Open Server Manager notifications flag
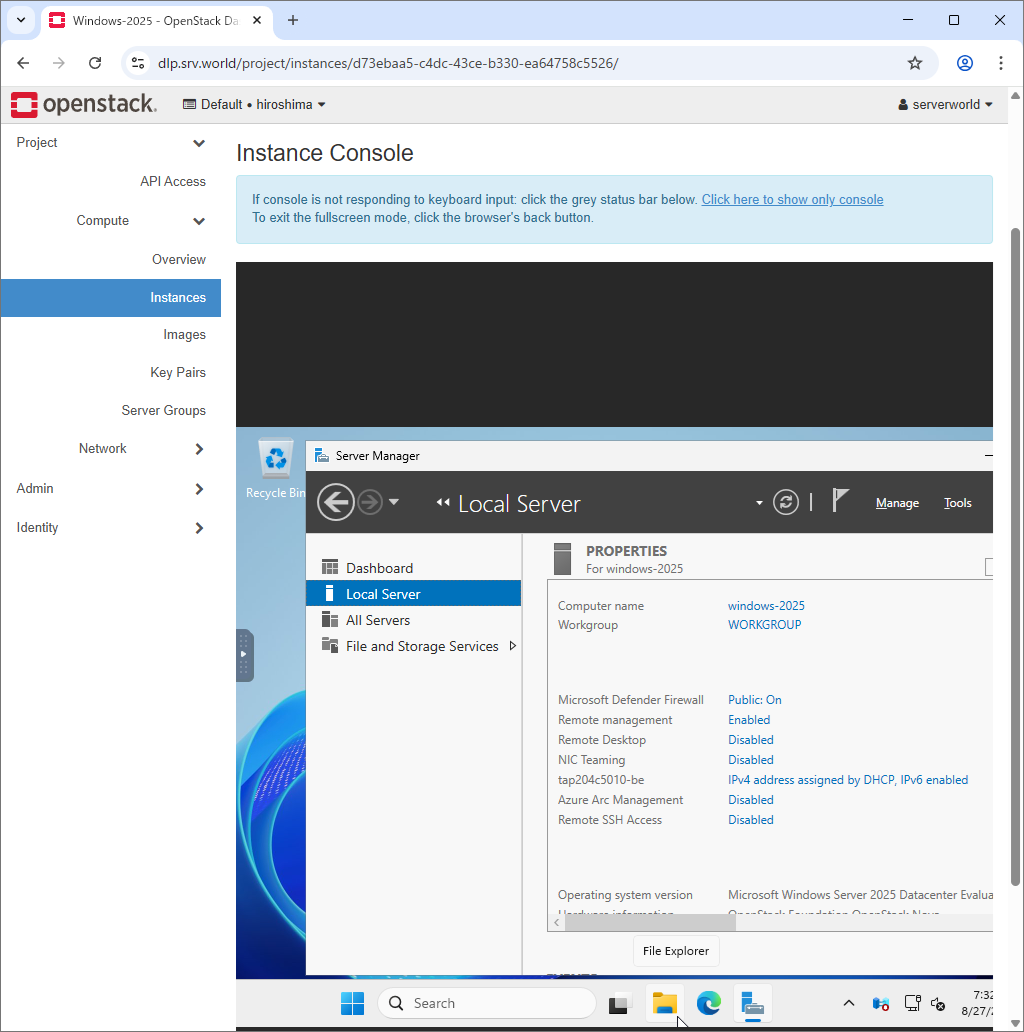 (x=841, y=502)
